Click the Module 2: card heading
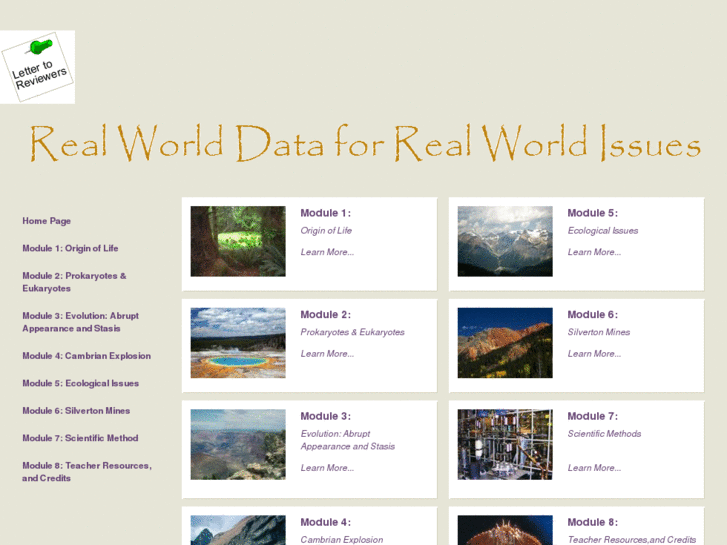The width and height of the screenshot is (727, 545). pyautogui.click(x=325, y=314)
